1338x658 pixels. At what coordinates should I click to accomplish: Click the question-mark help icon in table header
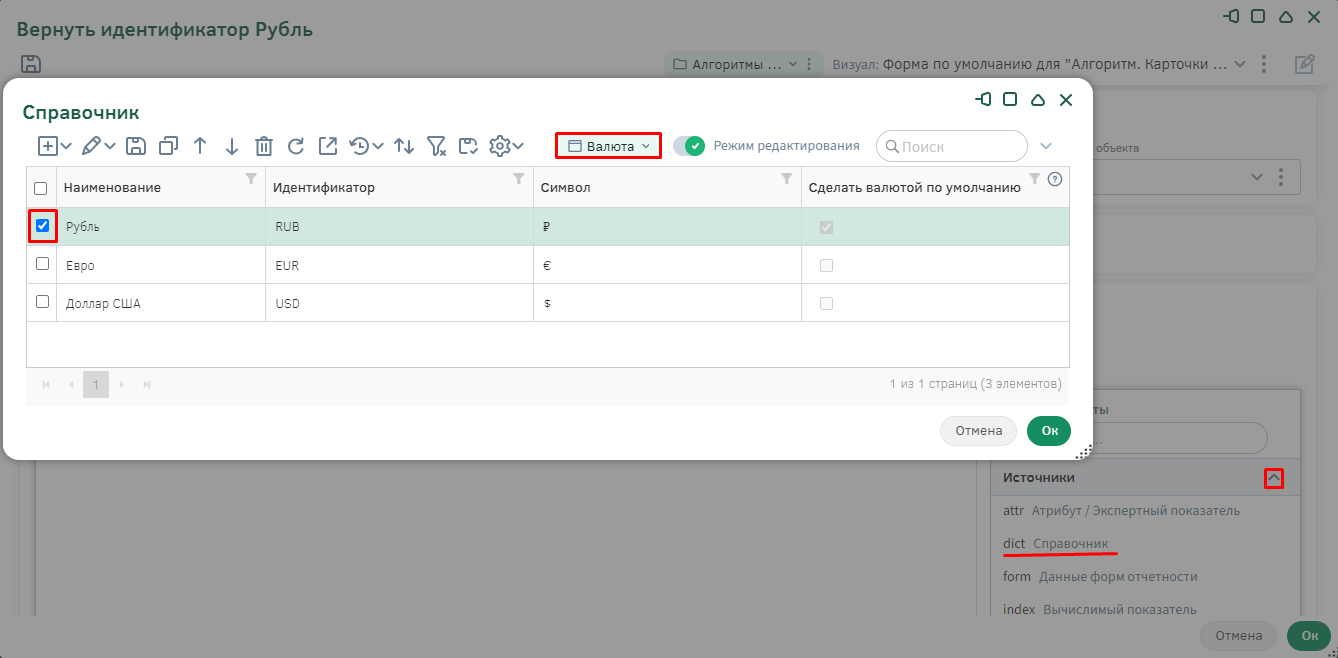tap(1054, 180)
